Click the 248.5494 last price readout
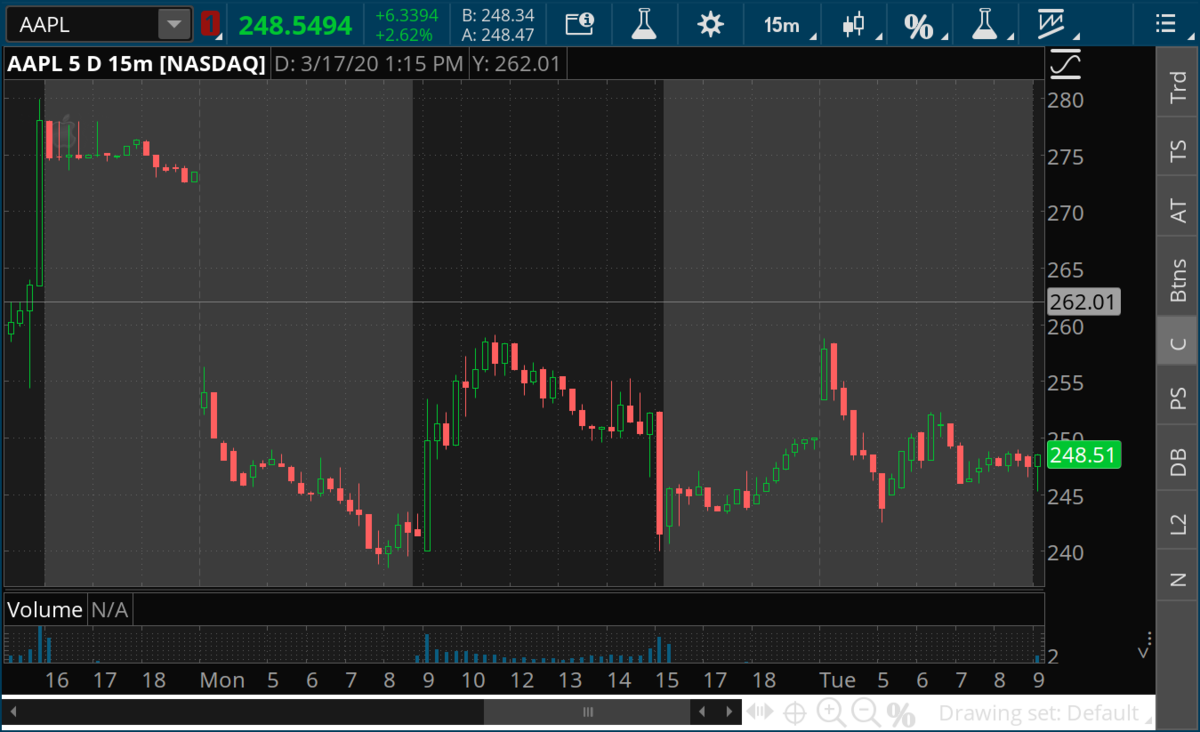 (x=295, y=25)
